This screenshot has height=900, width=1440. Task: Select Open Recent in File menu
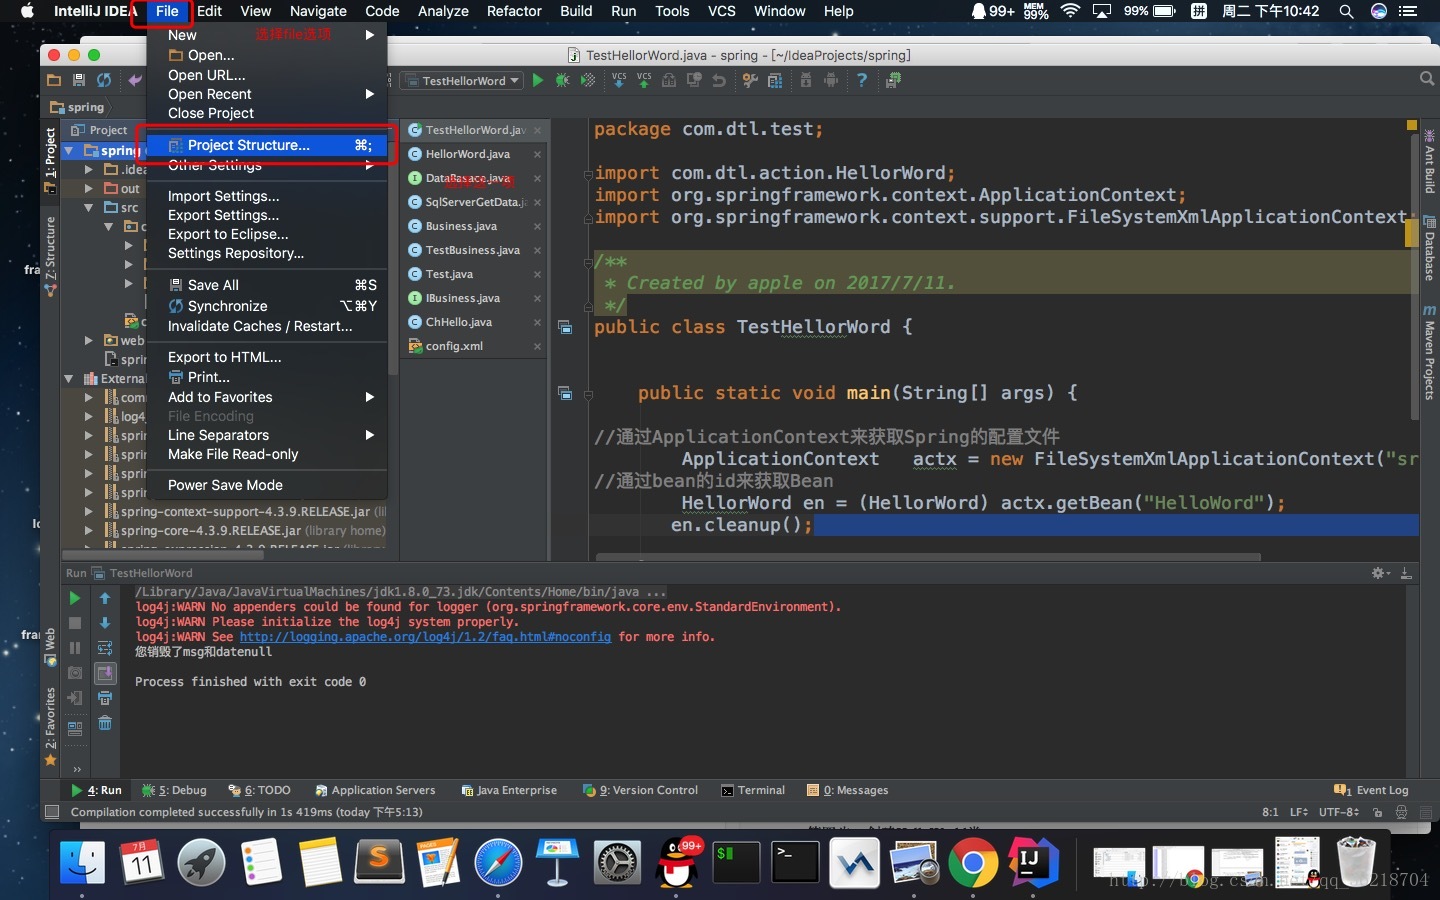[267, 94]
